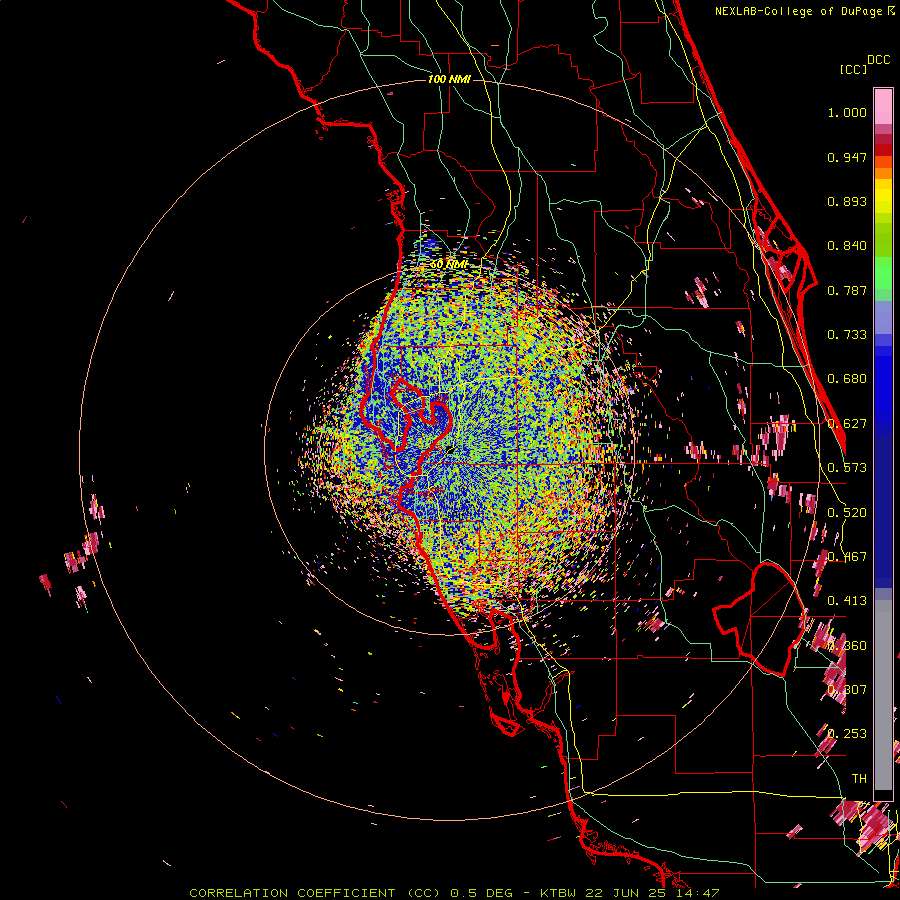900x900 pixels.
Task: Click the DCC legend header
Action: 879,60
